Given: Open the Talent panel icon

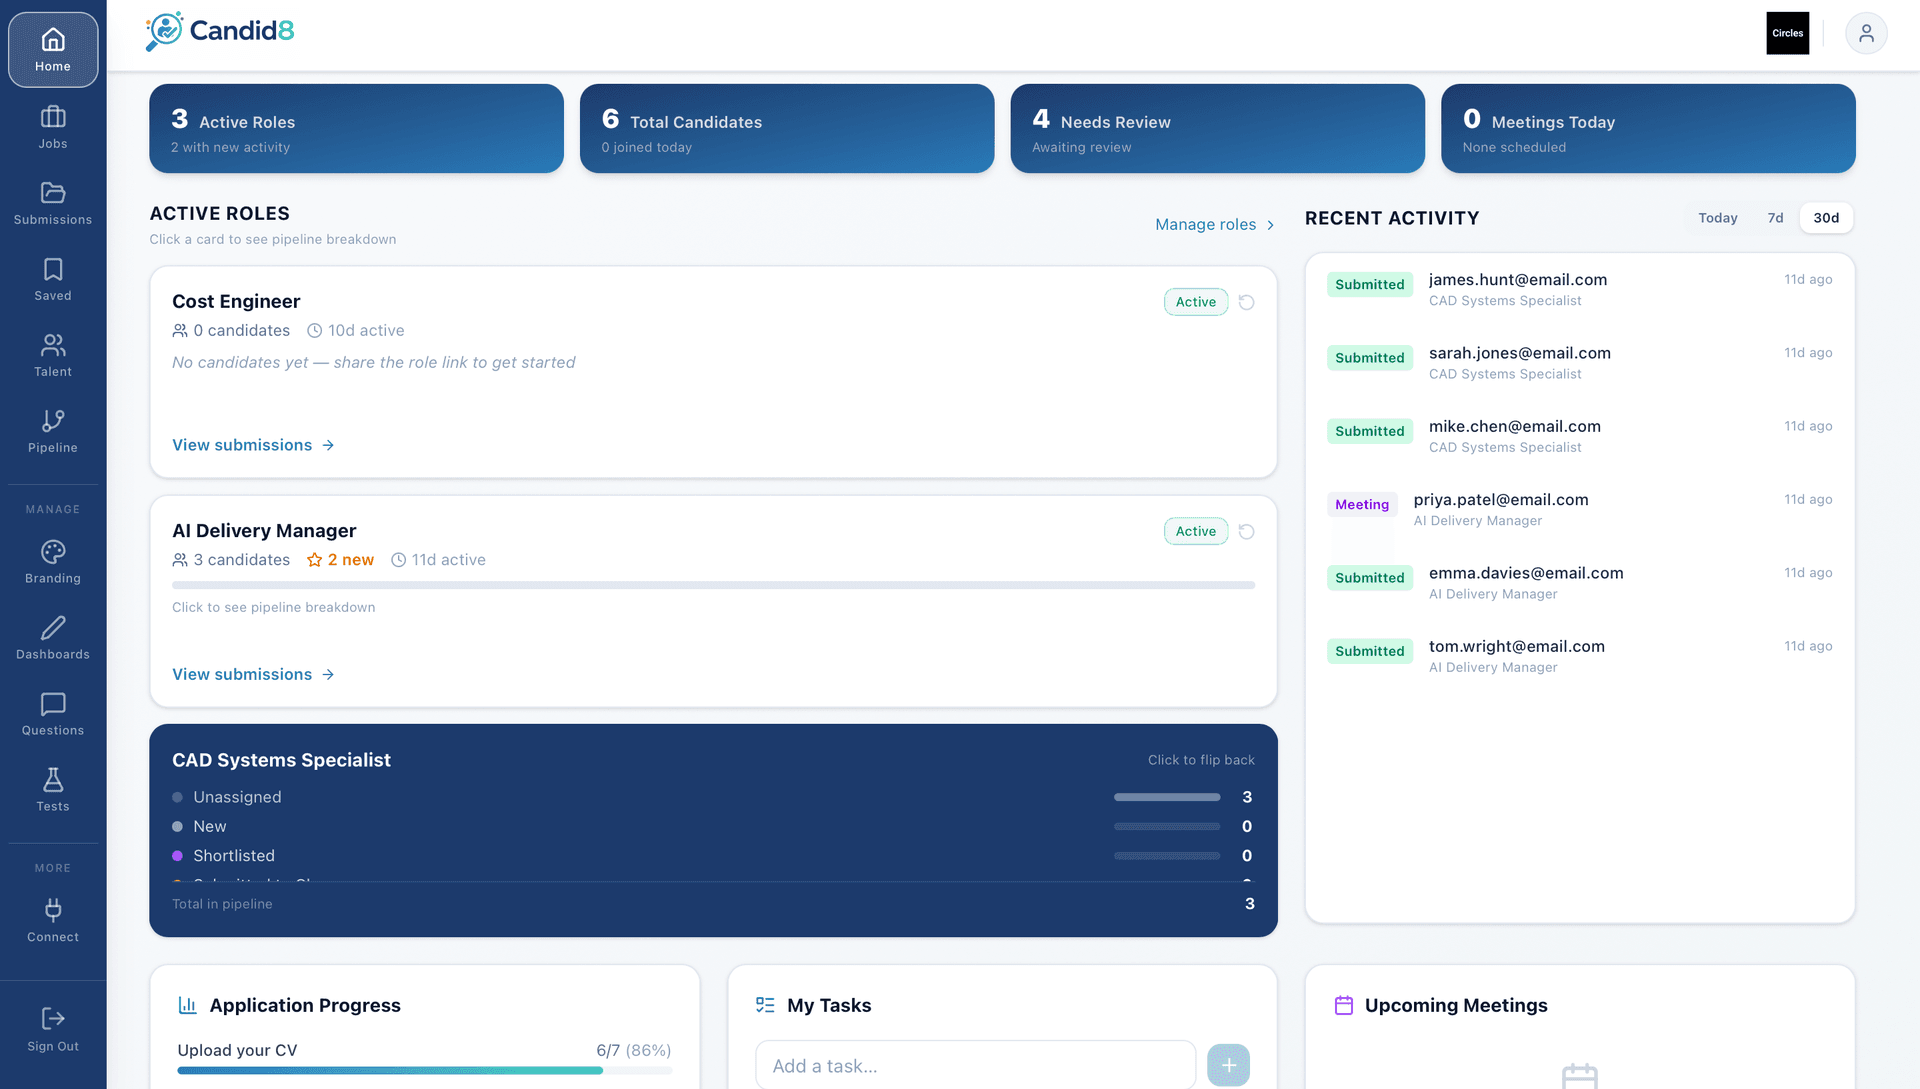Looking at the screenshot, I should 52,354.
